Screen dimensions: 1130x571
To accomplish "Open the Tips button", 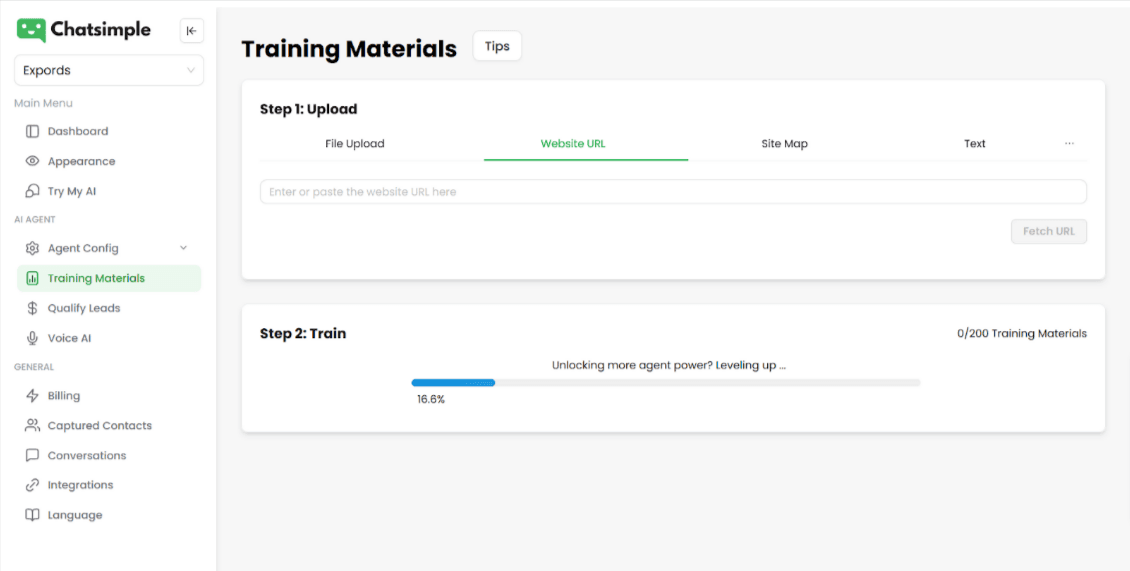I will (x=497, y=46).
